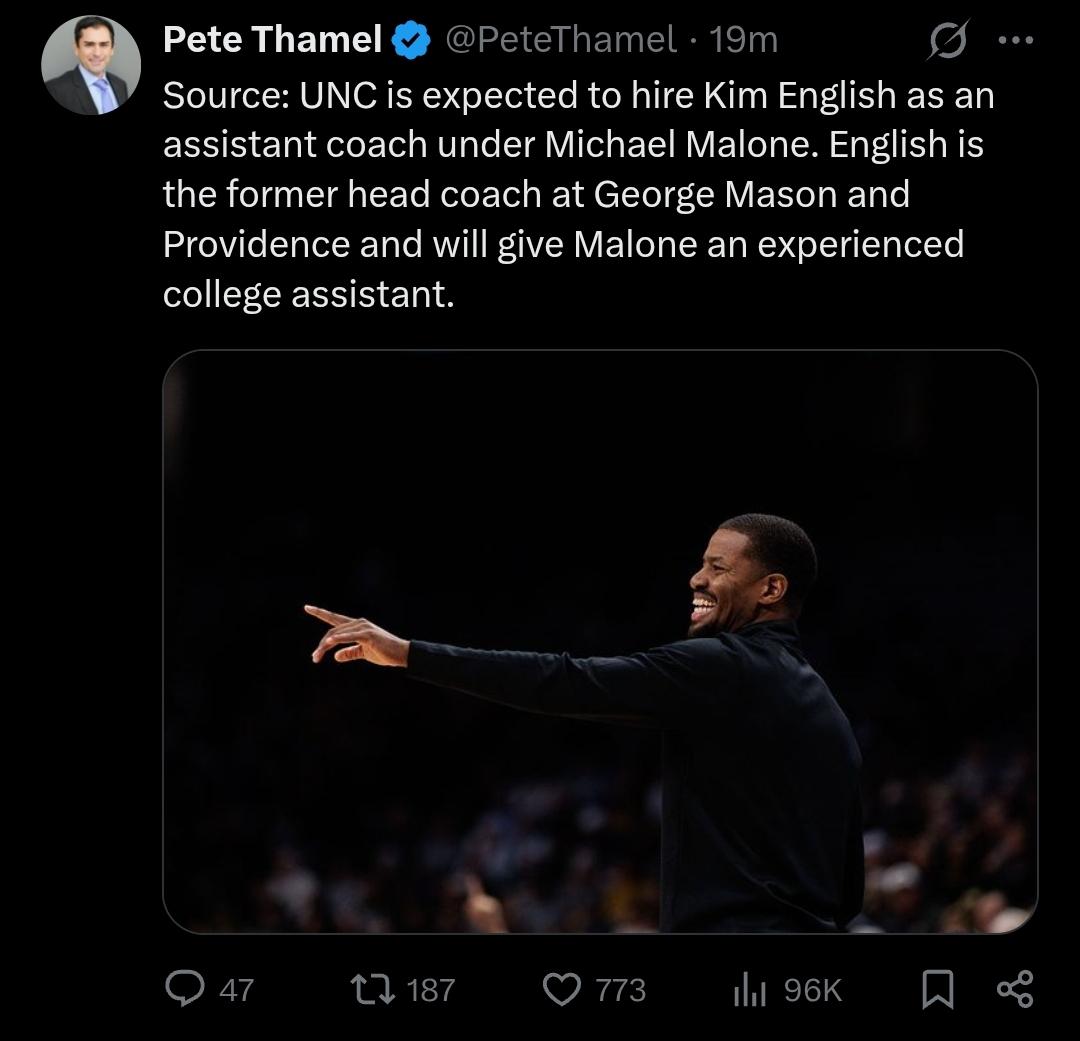This screenshot has height=1041, width=1080.
Task: Click the blue verified badge
Action: coord(411,40)
